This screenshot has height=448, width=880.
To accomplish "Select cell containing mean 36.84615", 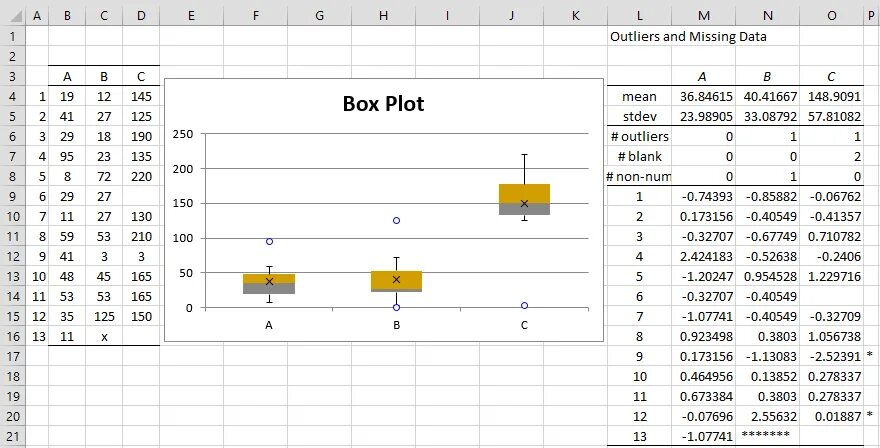I will [704, 97].
